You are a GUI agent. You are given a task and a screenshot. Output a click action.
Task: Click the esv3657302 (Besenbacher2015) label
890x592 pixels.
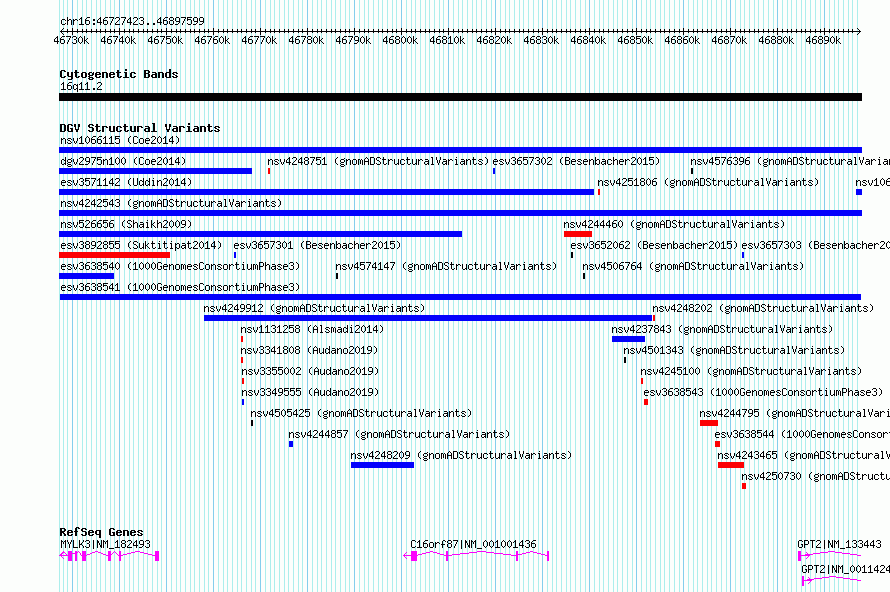(x=576, y=161)
